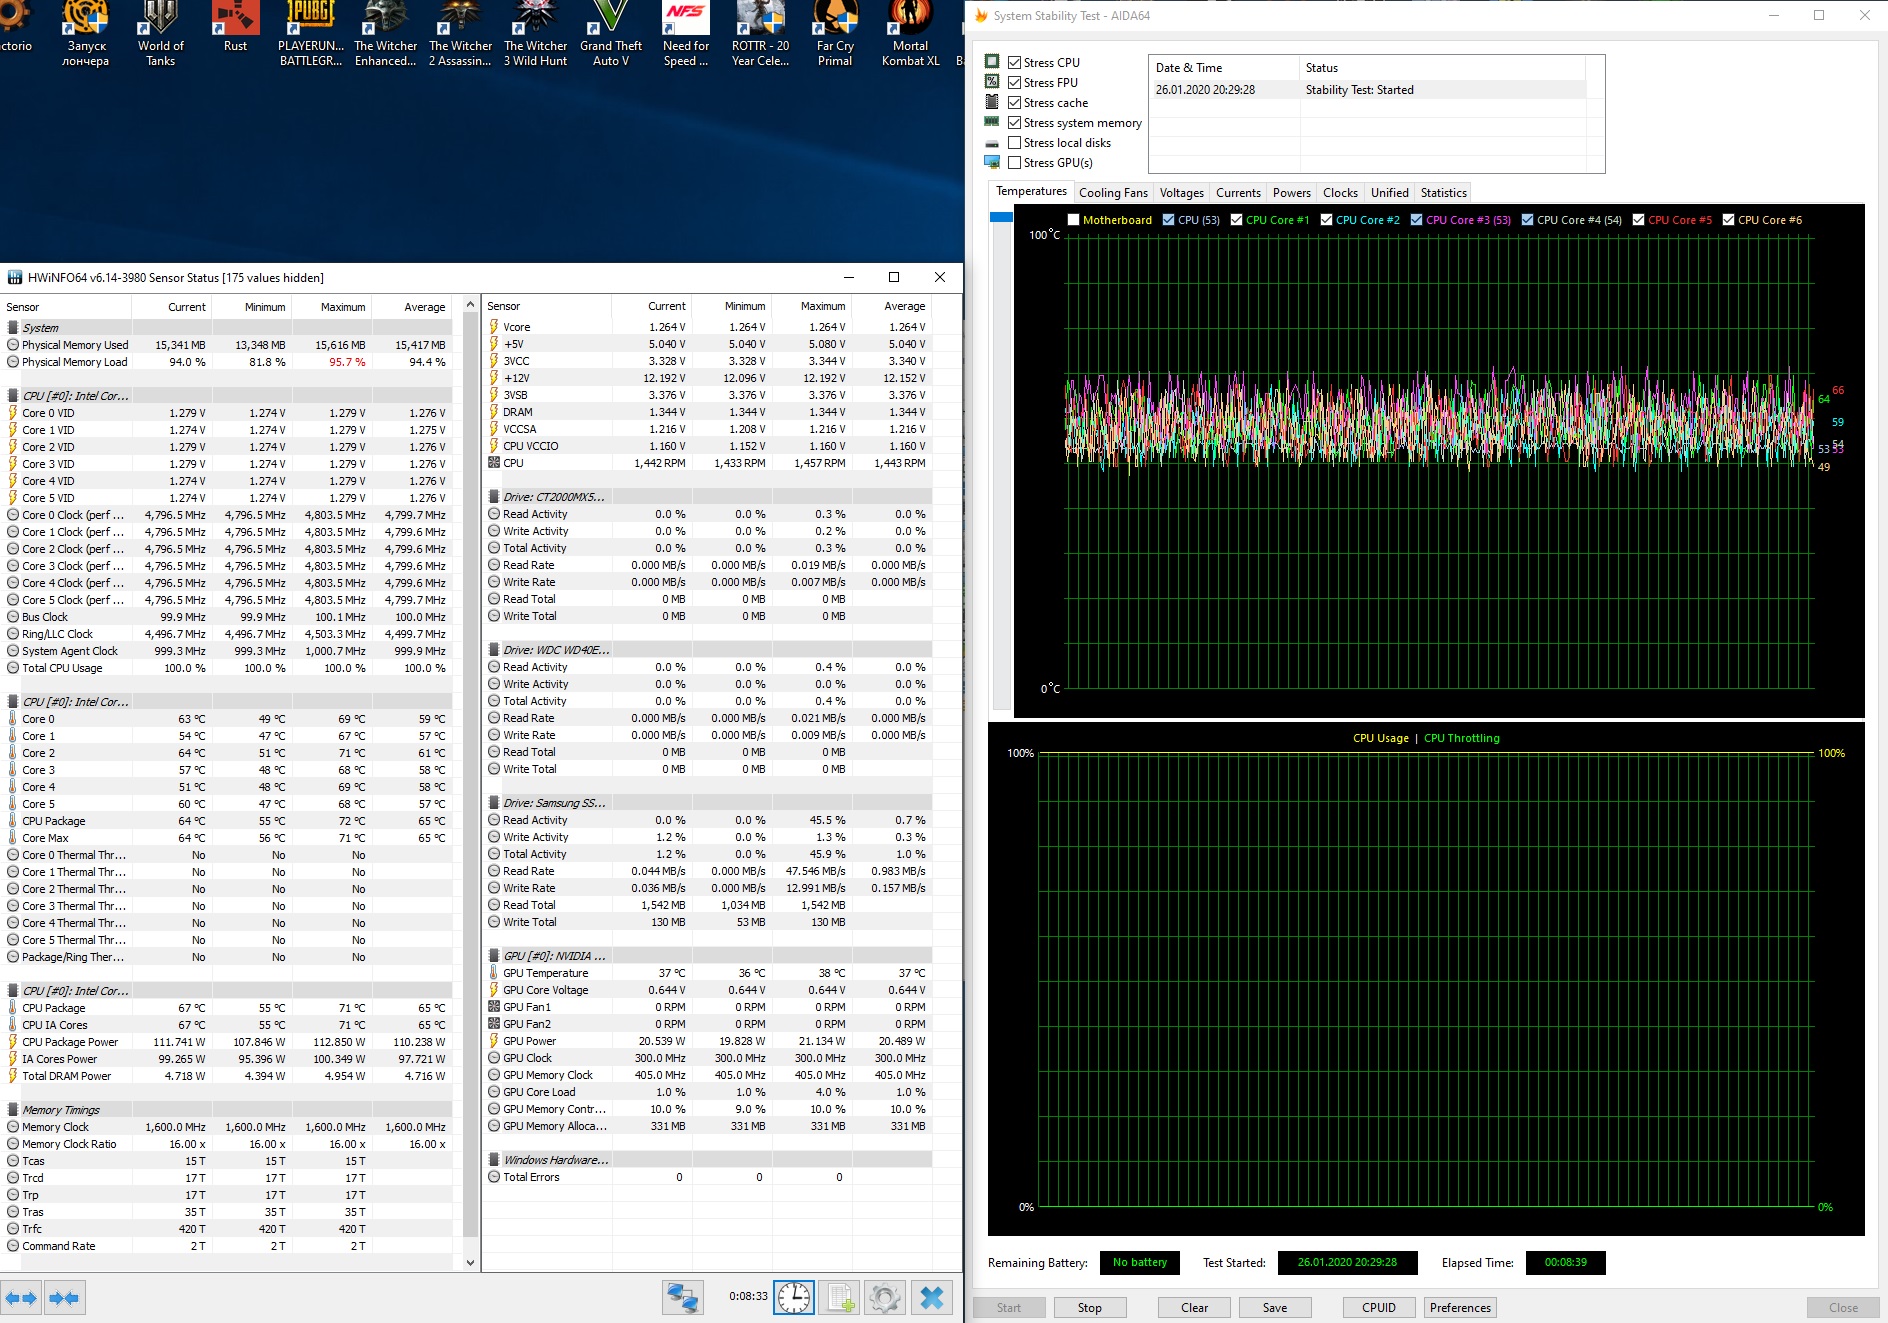The image size is (1888, 1323).
Task: Click the HWiNFO left panel scroll-down arrow
Action: 471,1262
